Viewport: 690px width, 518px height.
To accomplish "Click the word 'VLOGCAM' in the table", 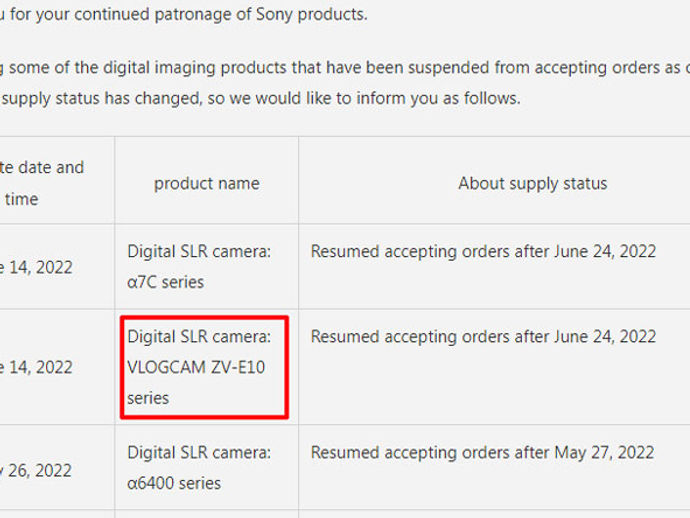I will point(166,367).
